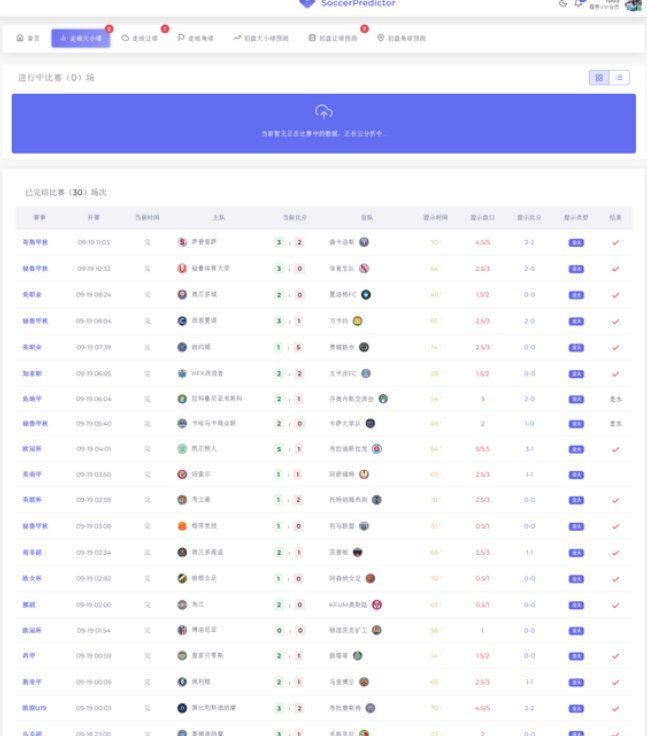The image size is (647, 736).
Task: Click the SoccerPredictor logo
Action: [x=347, y=3]
